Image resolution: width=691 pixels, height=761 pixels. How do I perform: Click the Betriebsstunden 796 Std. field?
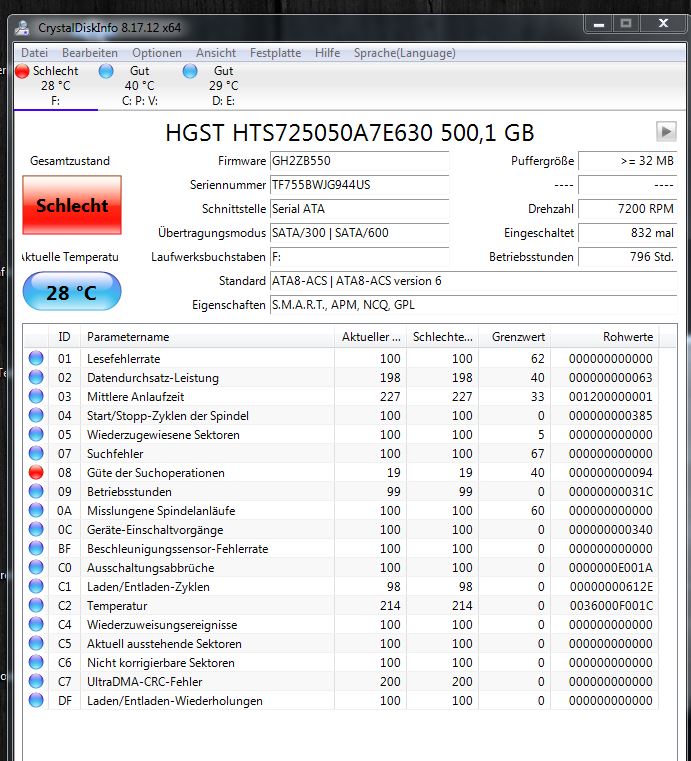coord(627,257)
